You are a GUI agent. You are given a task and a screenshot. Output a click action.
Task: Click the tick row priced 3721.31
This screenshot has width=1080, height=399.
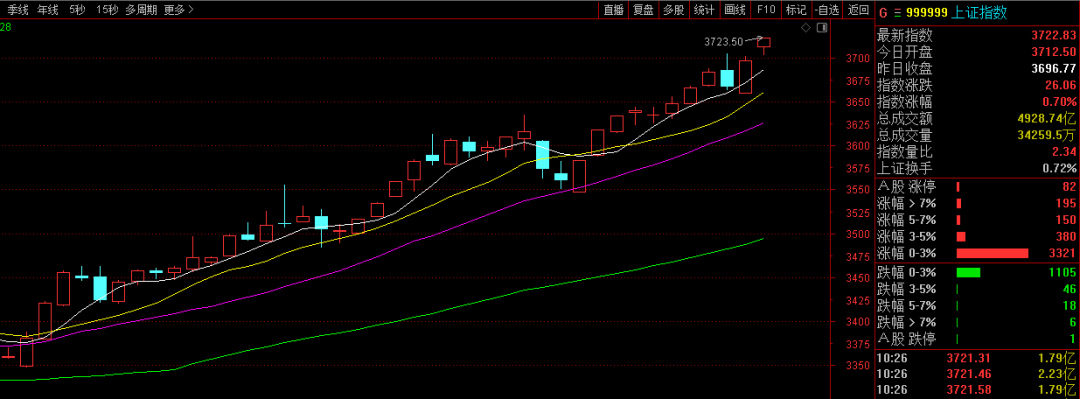coord(977,358)
